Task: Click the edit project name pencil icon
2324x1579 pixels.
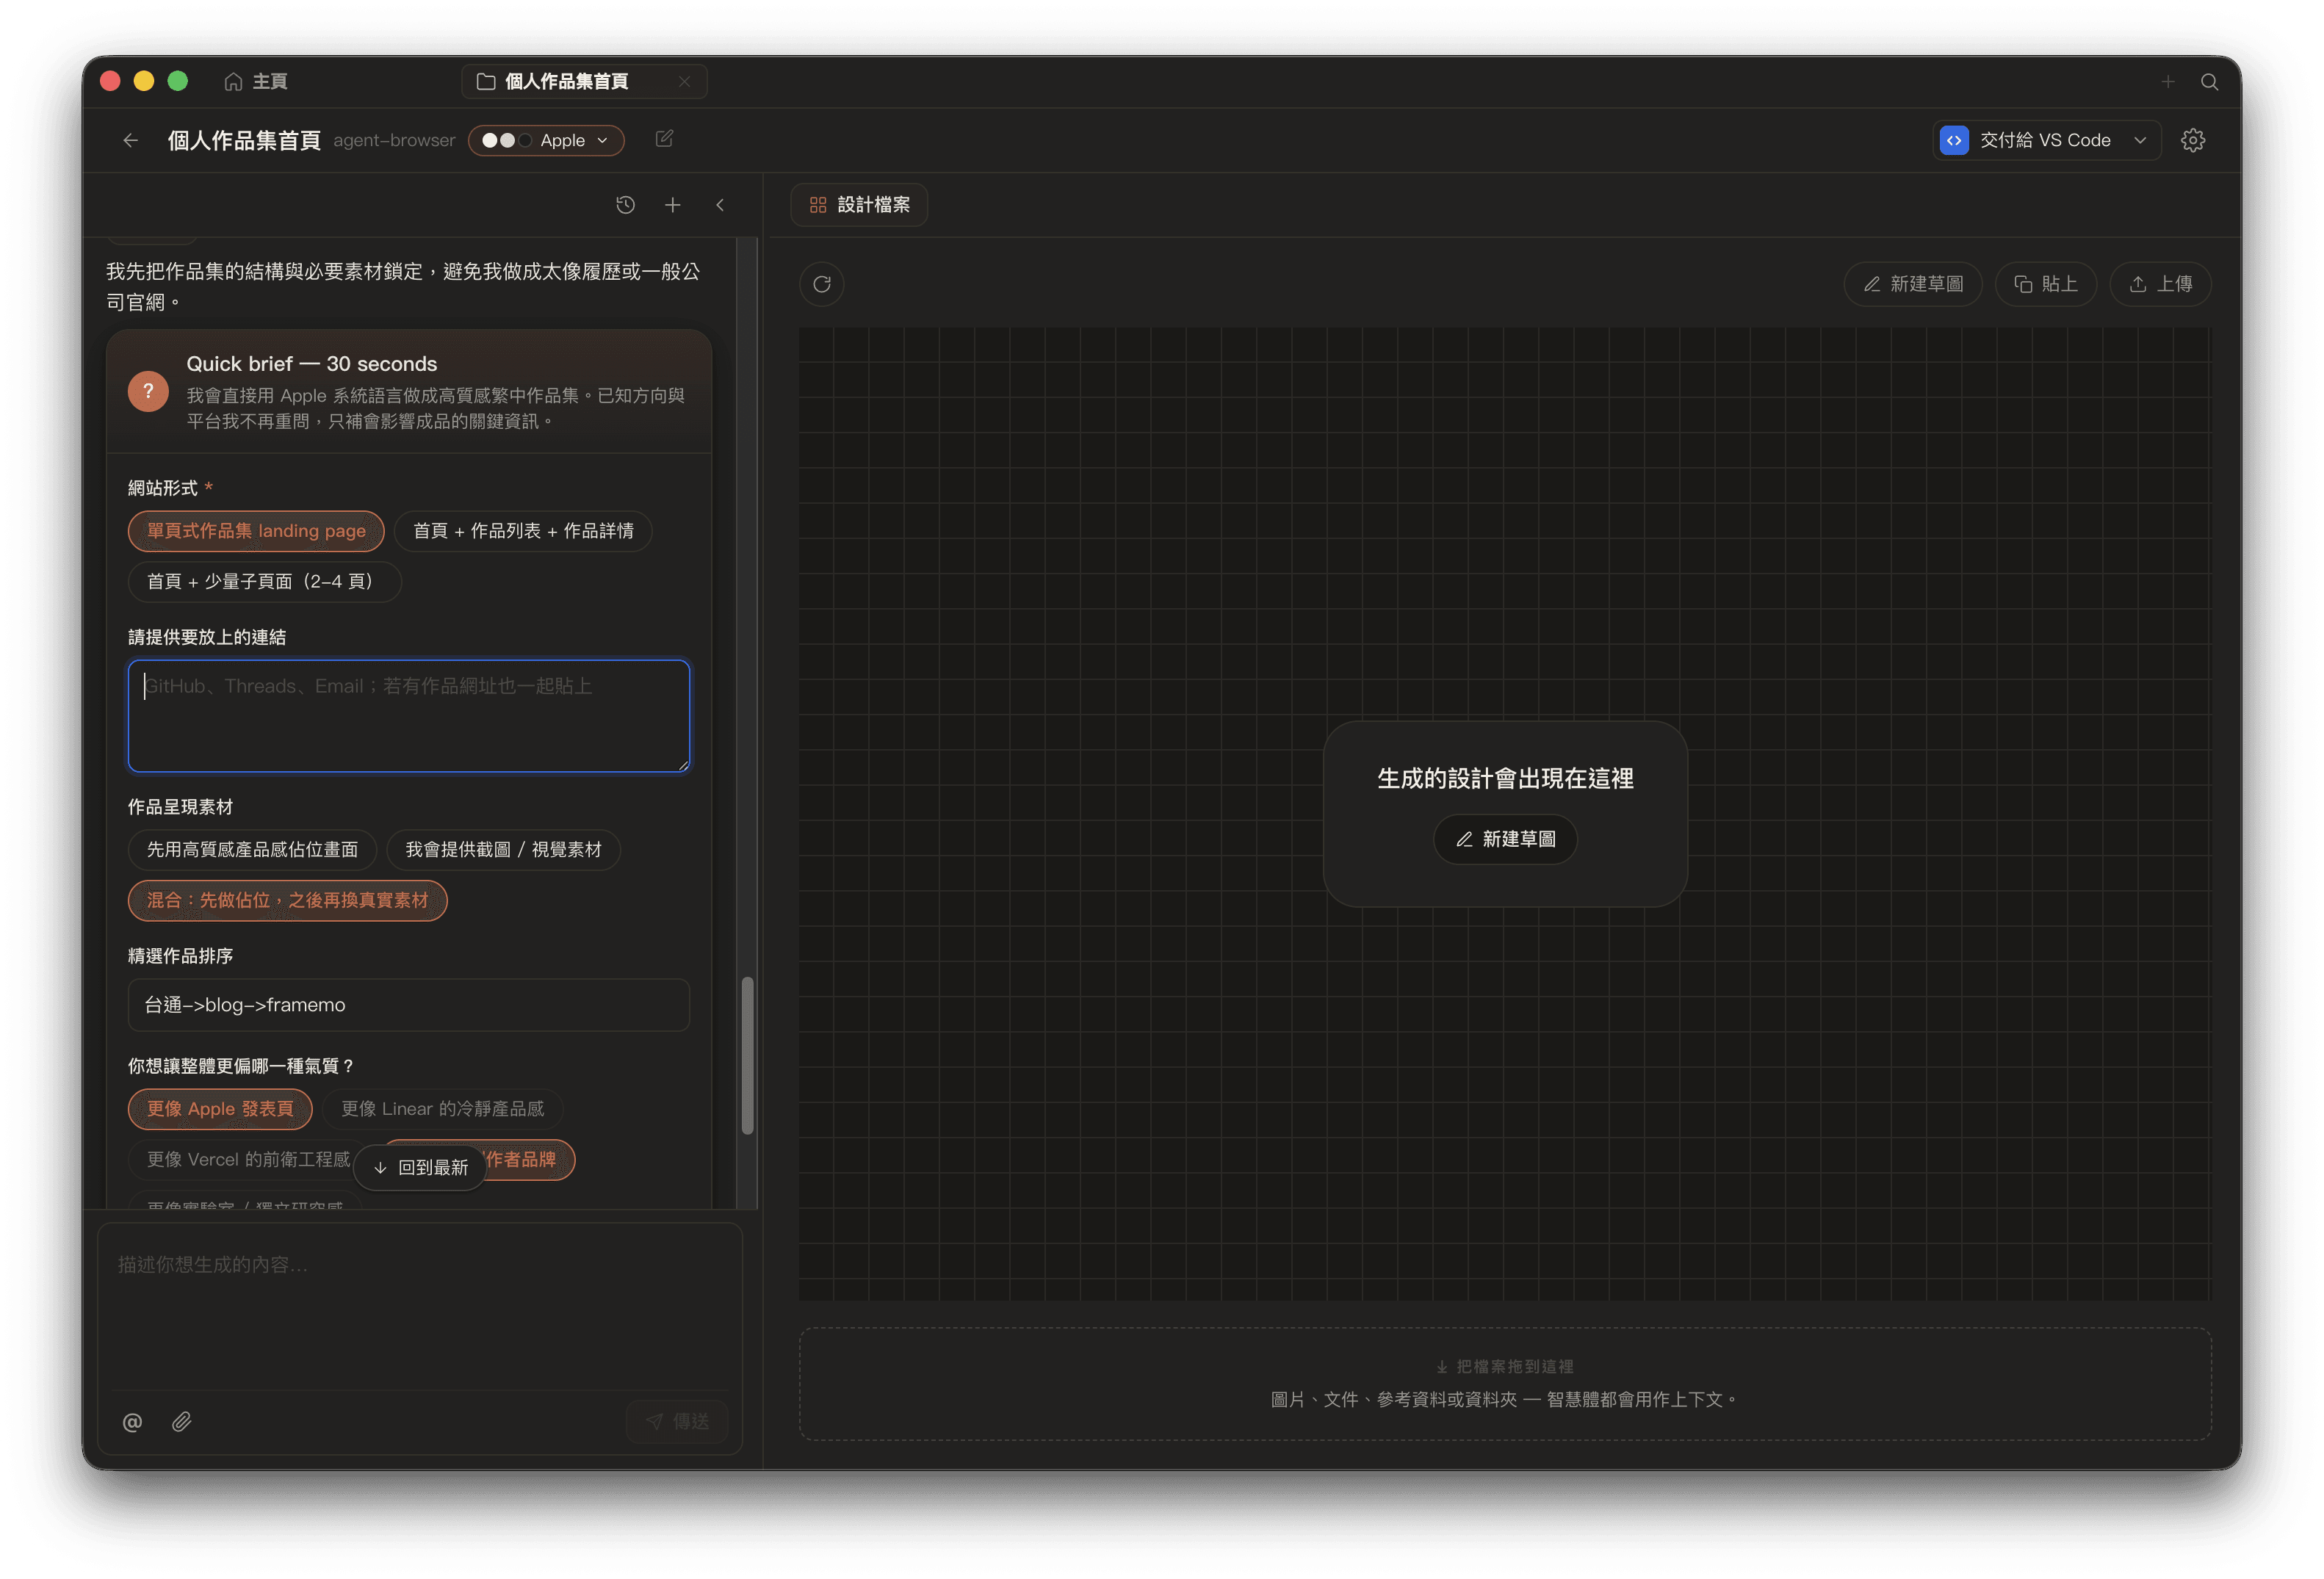Action: (664, 139)
